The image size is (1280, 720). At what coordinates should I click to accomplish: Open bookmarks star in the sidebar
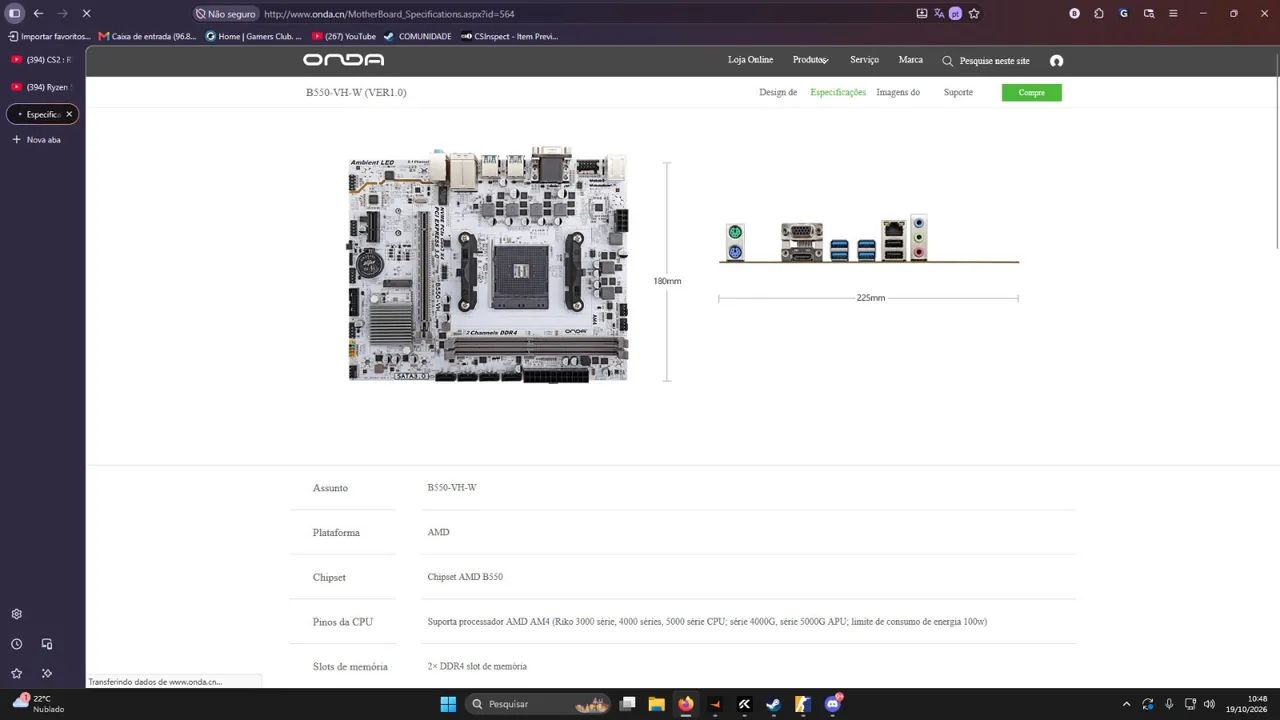pyautogui.click(x=16, y=674)
